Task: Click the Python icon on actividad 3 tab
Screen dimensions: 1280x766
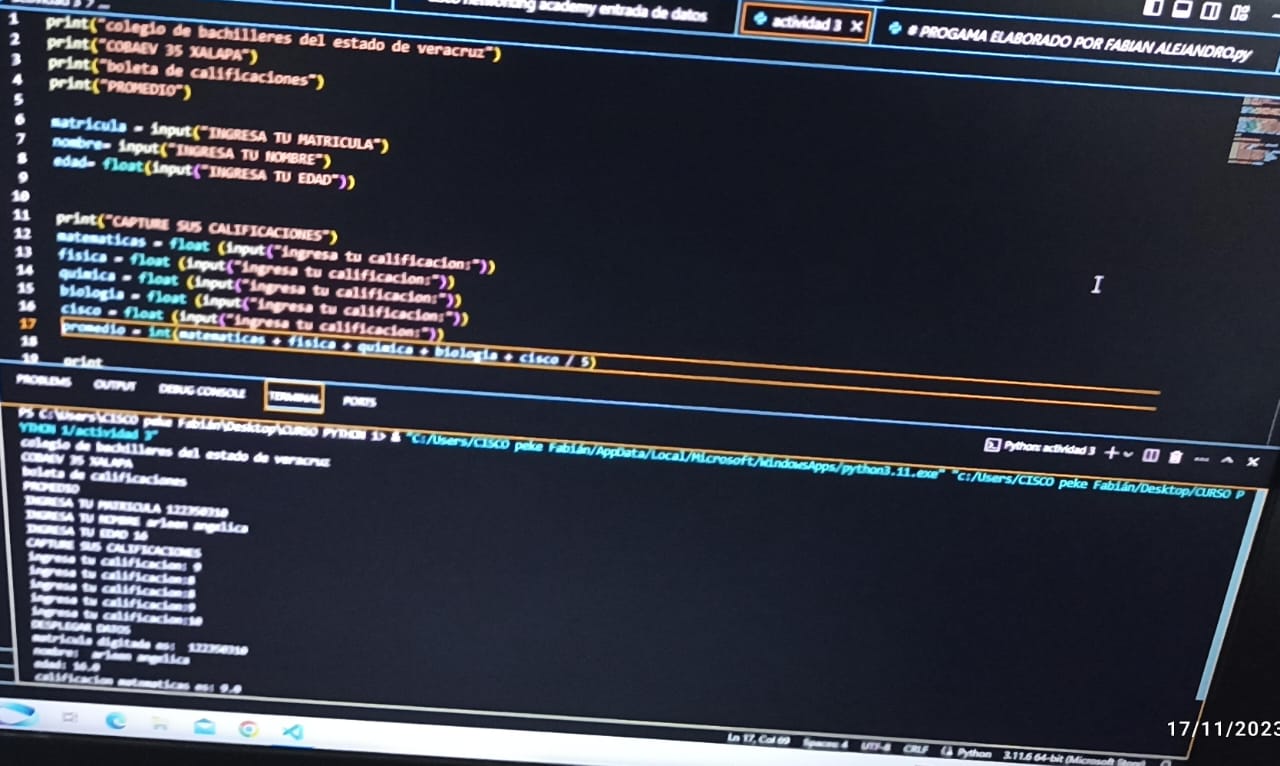Action: click(761, 20)
